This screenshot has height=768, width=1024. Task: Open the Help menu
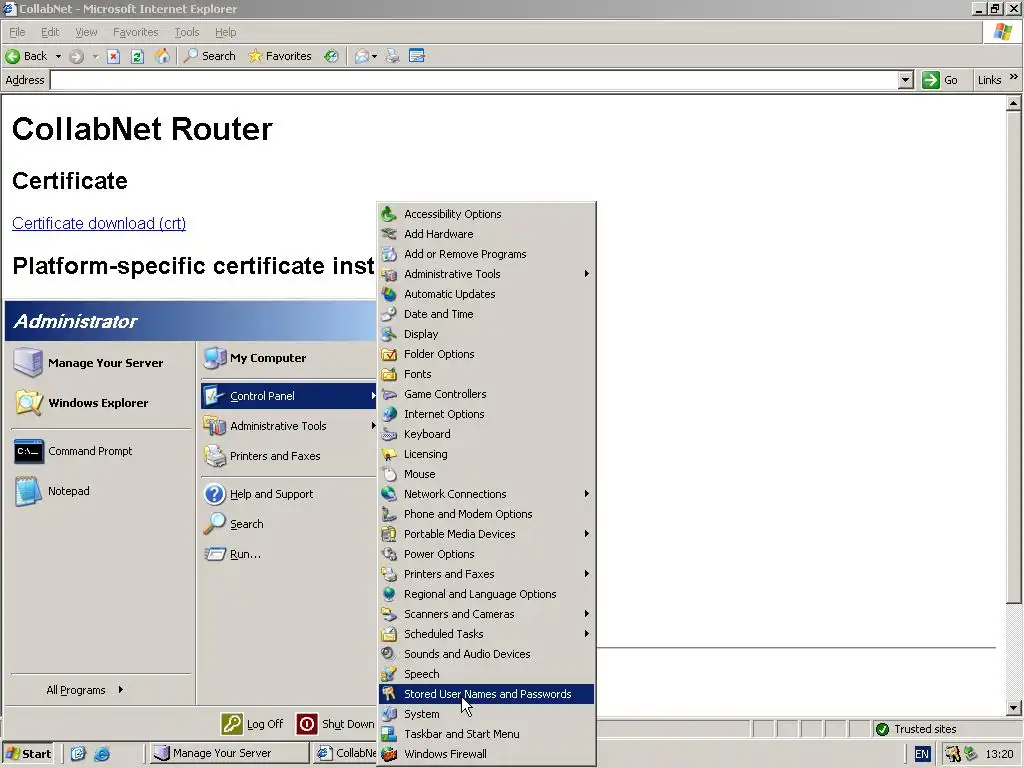pyautogui.click(x=225, y=32)
